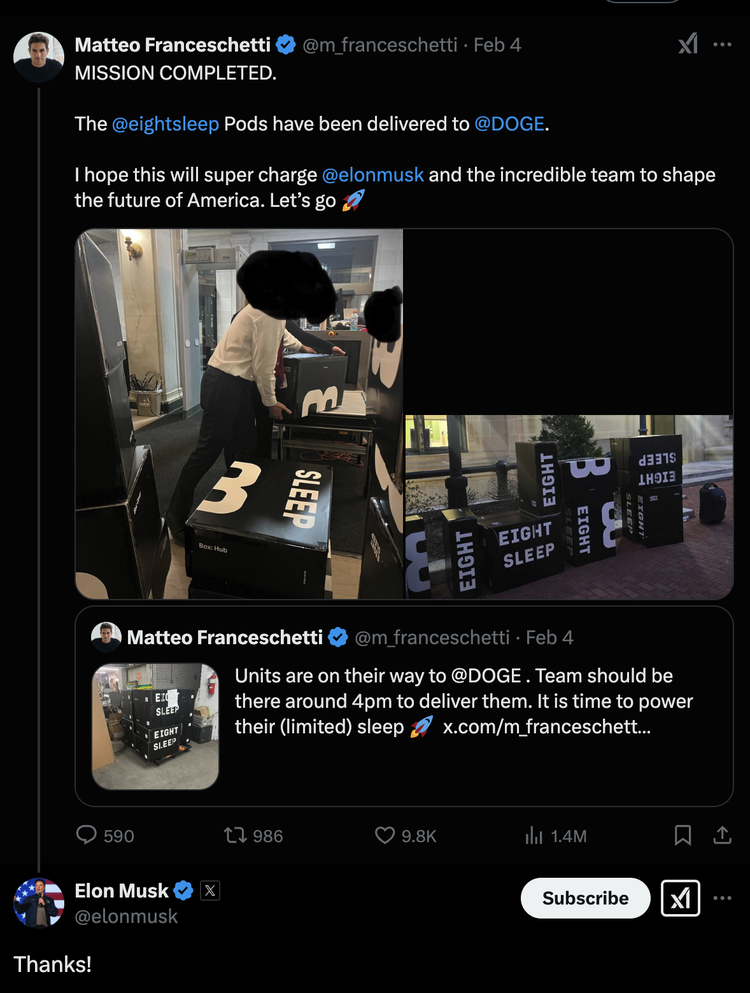The height and width of the screenshot is (993, 750).
Task: Click the X affiliate badge next to Elon Musk
Action: [x=210, y=891]
